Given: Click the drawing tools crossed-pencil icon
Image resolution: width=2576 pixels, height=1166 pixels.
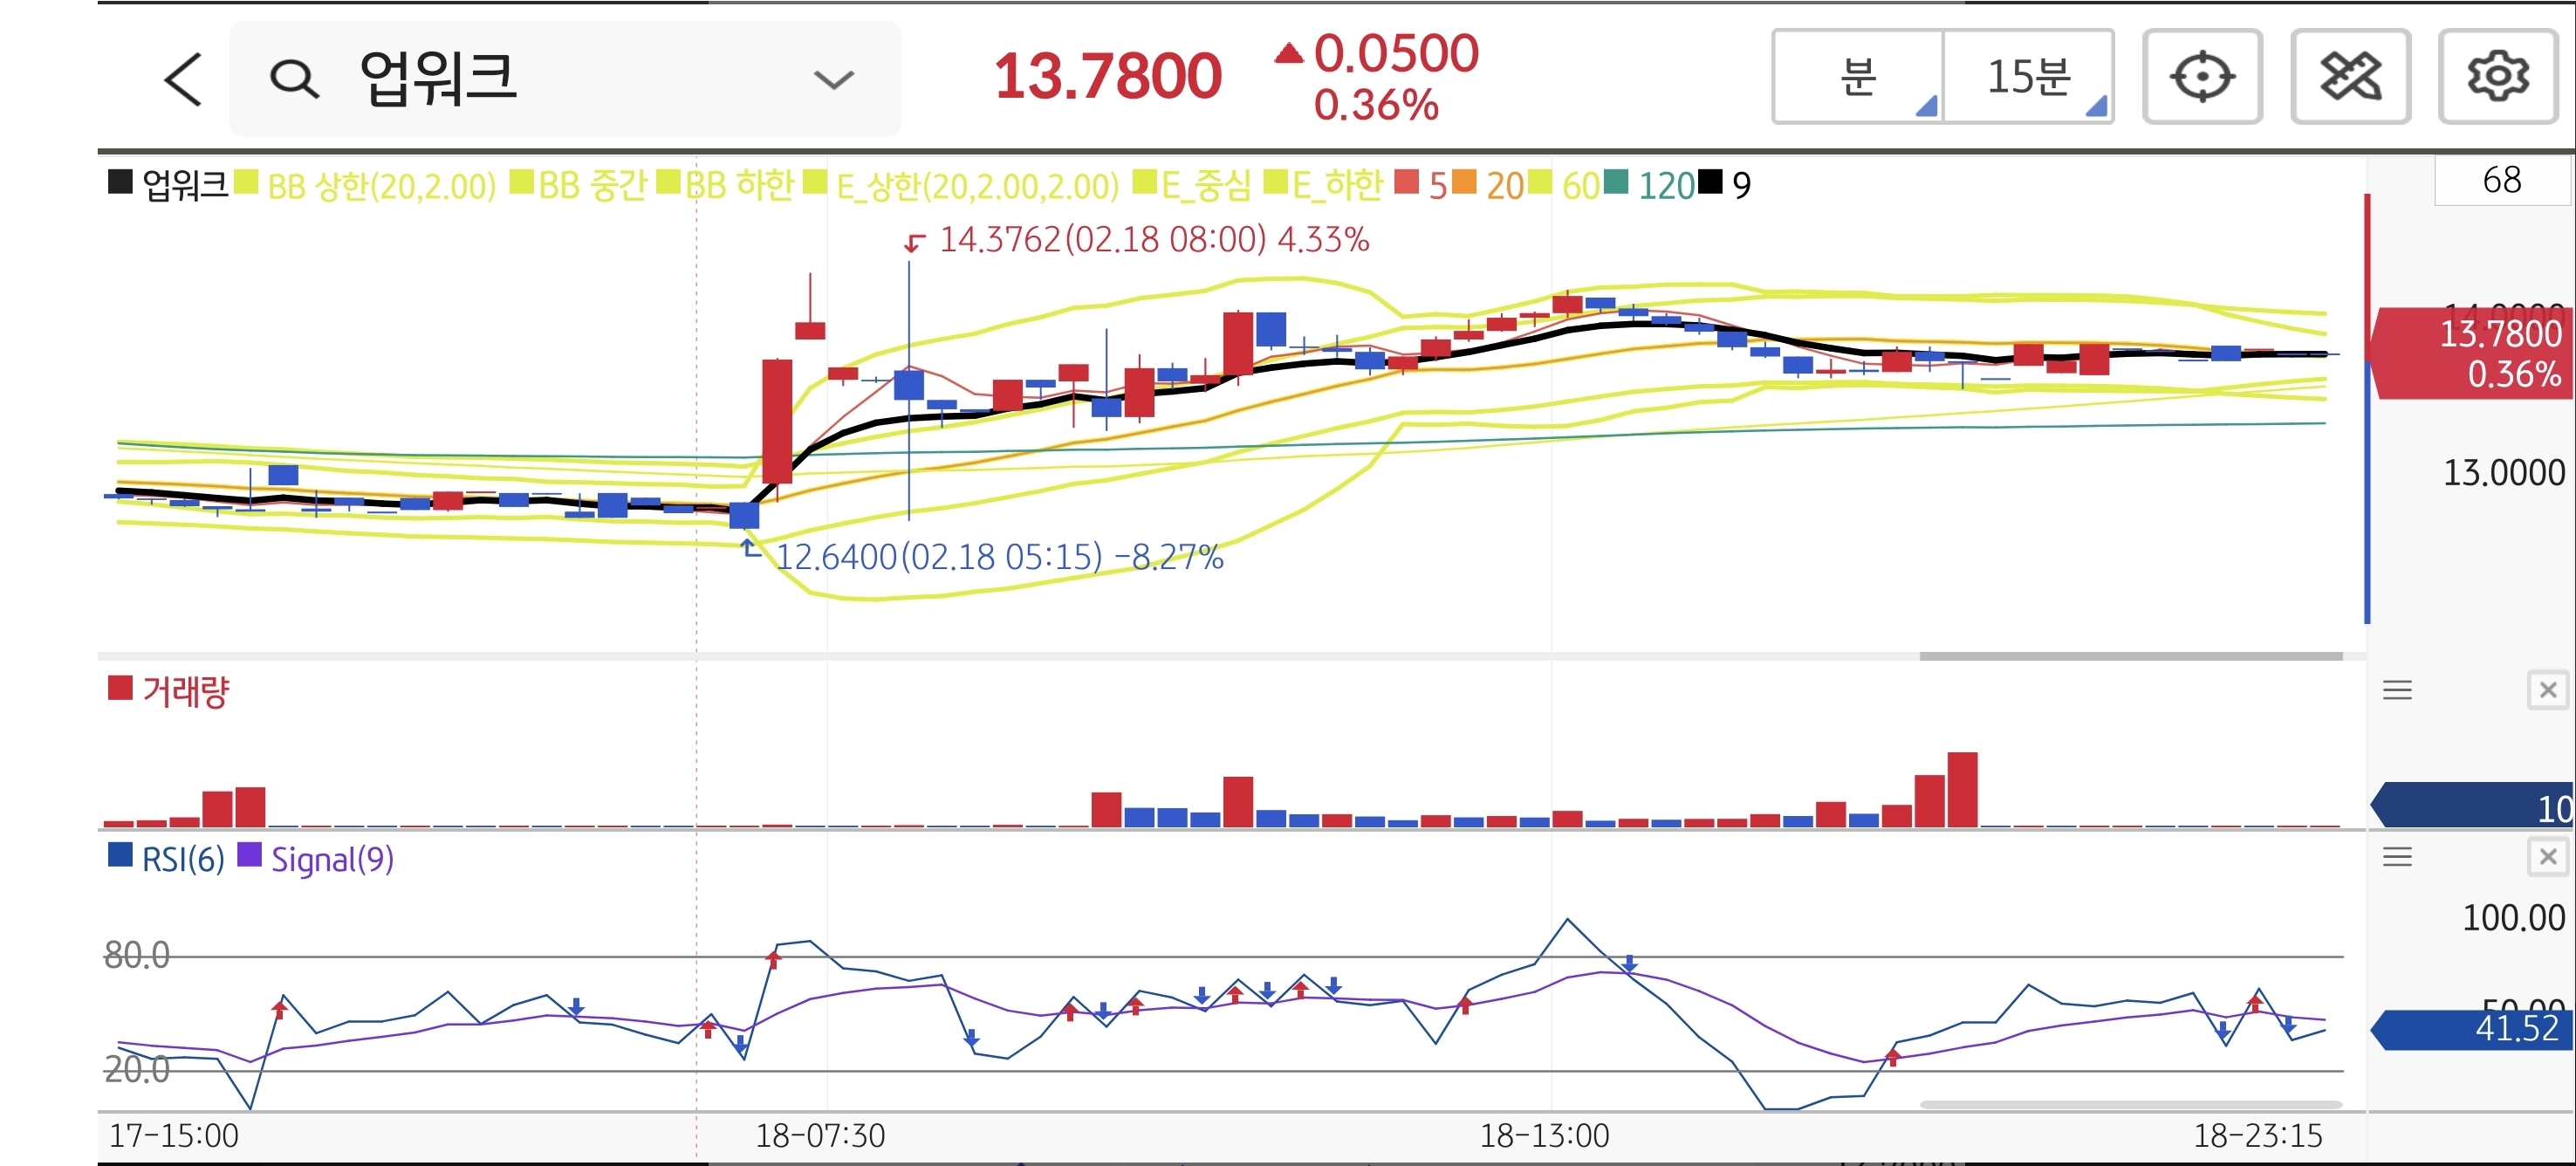Looking at the screenshot, I should click(2350, 77).
